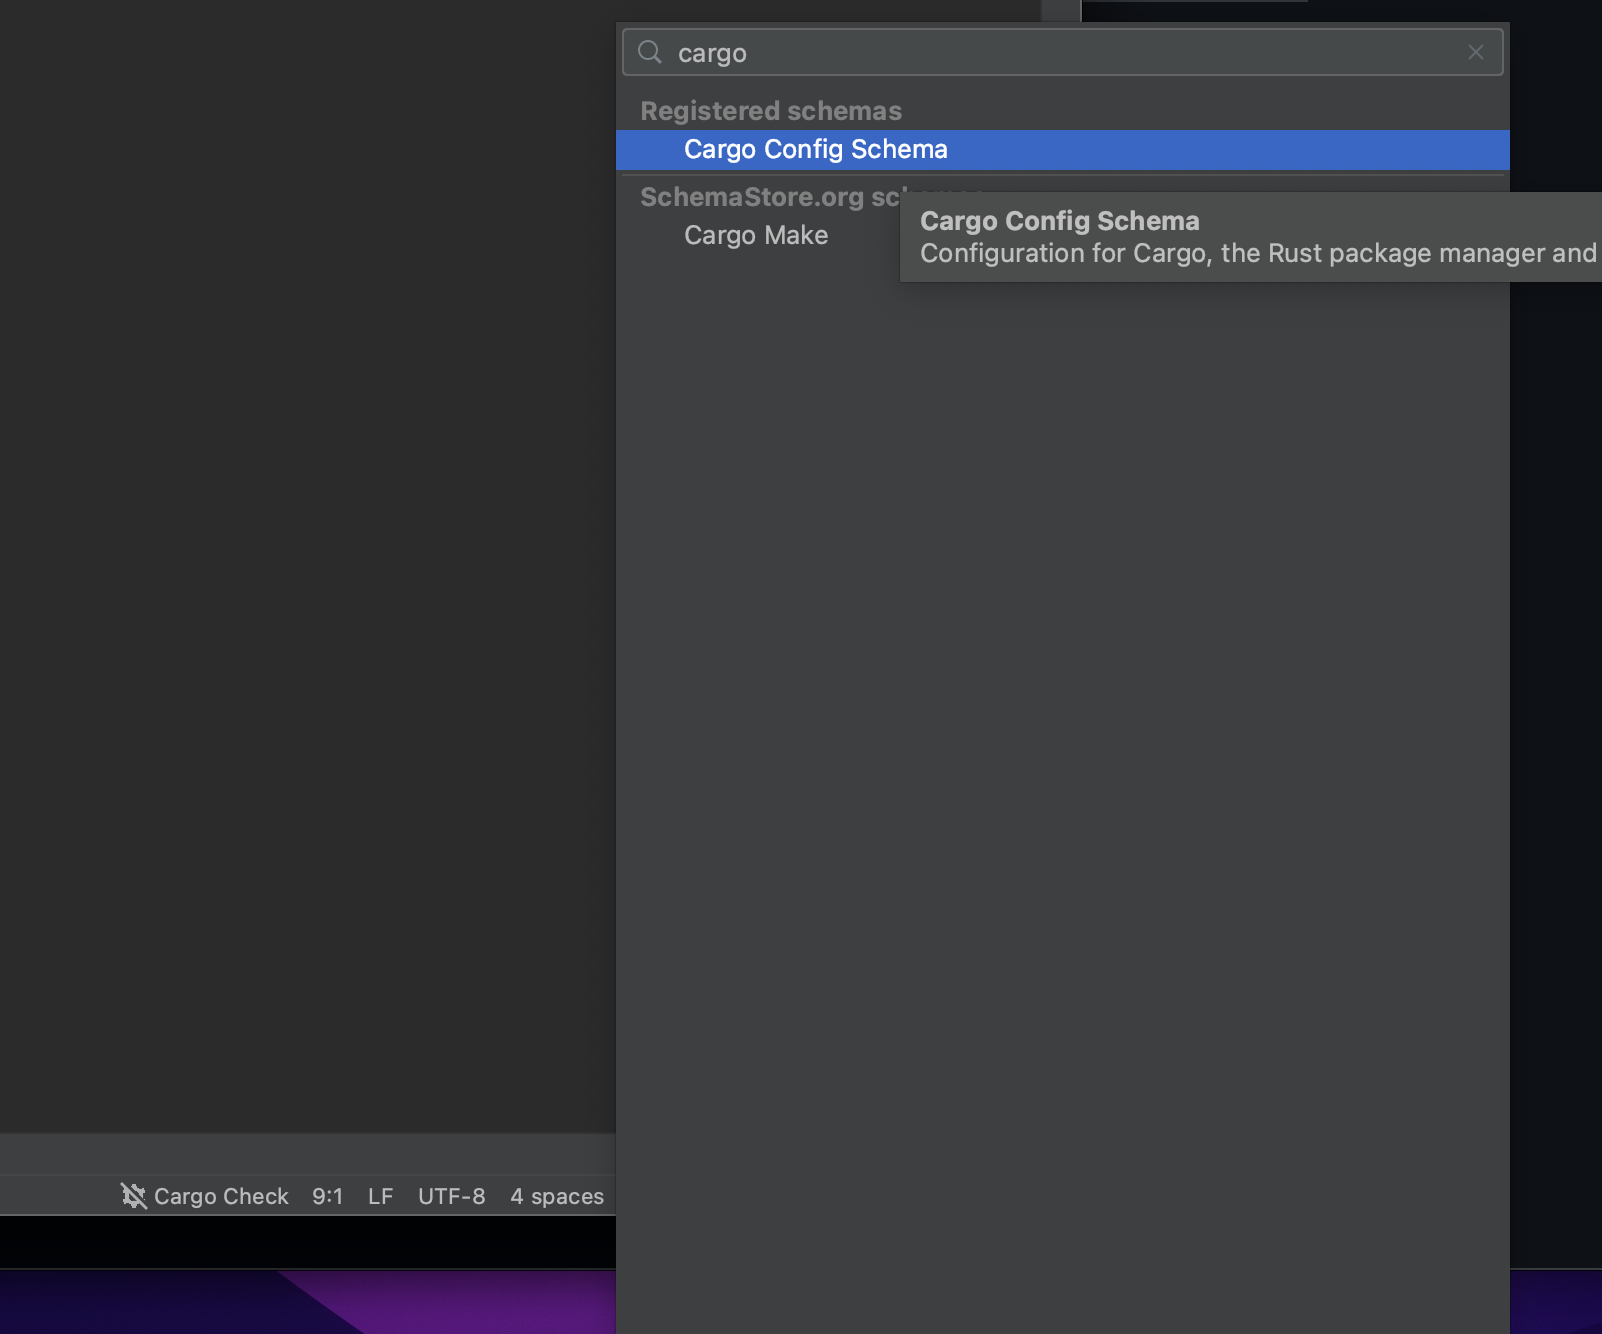This screenshot has width=1602, height=1334.
Task: Choose the Cargo Make schema
Action: (756, 235)
